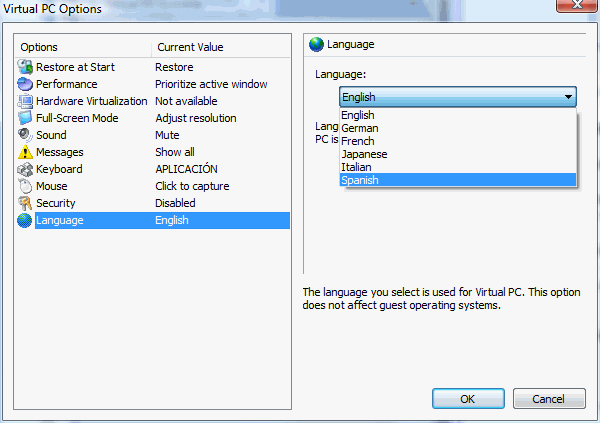
Task: Click the Language globe icon in list
Action: coord(25,220)
